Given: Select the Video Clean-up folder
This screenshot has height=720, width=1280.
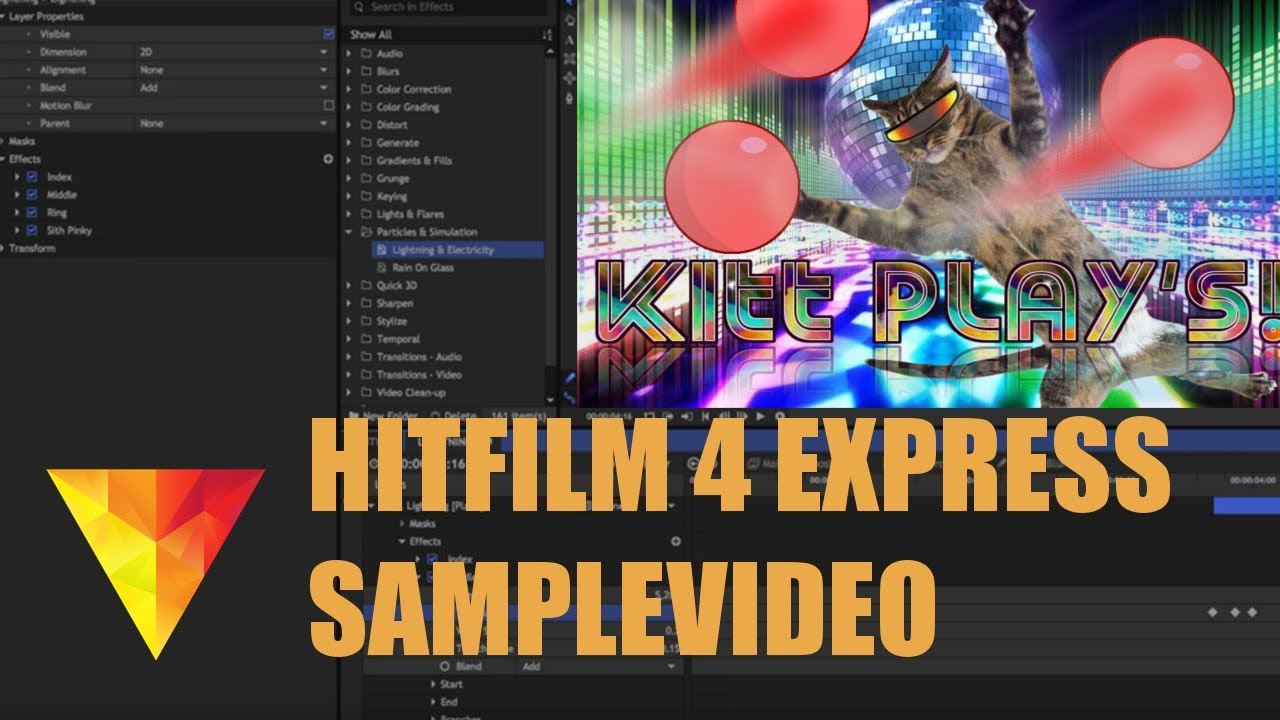Looking at the screenshot, I should (410, 392).
